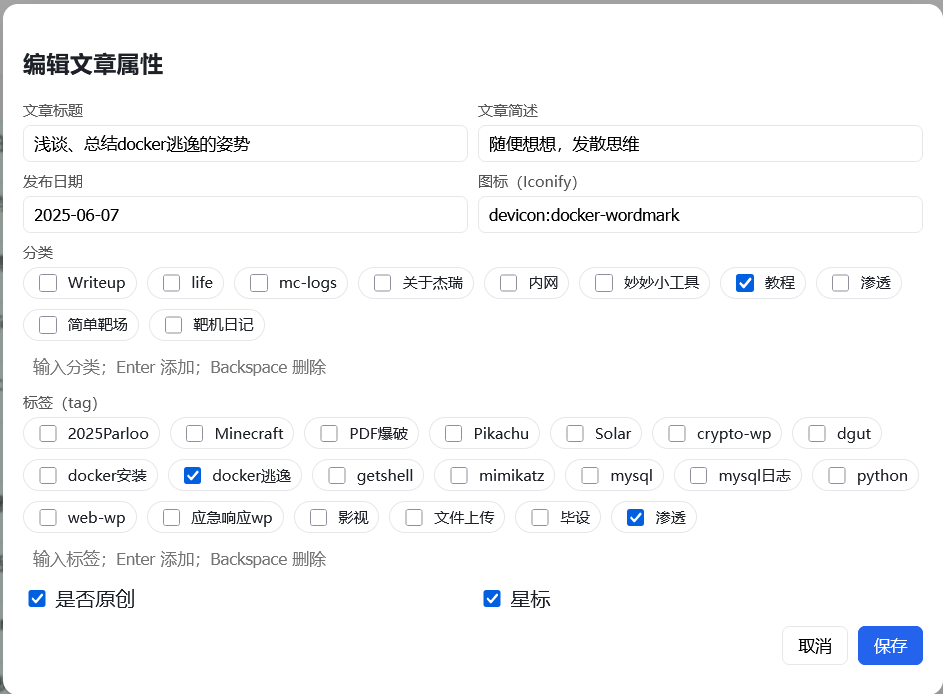Select the mc-logs category
Image resolution: width=943 pixels, height=694 pixels.
pos(259,283)
